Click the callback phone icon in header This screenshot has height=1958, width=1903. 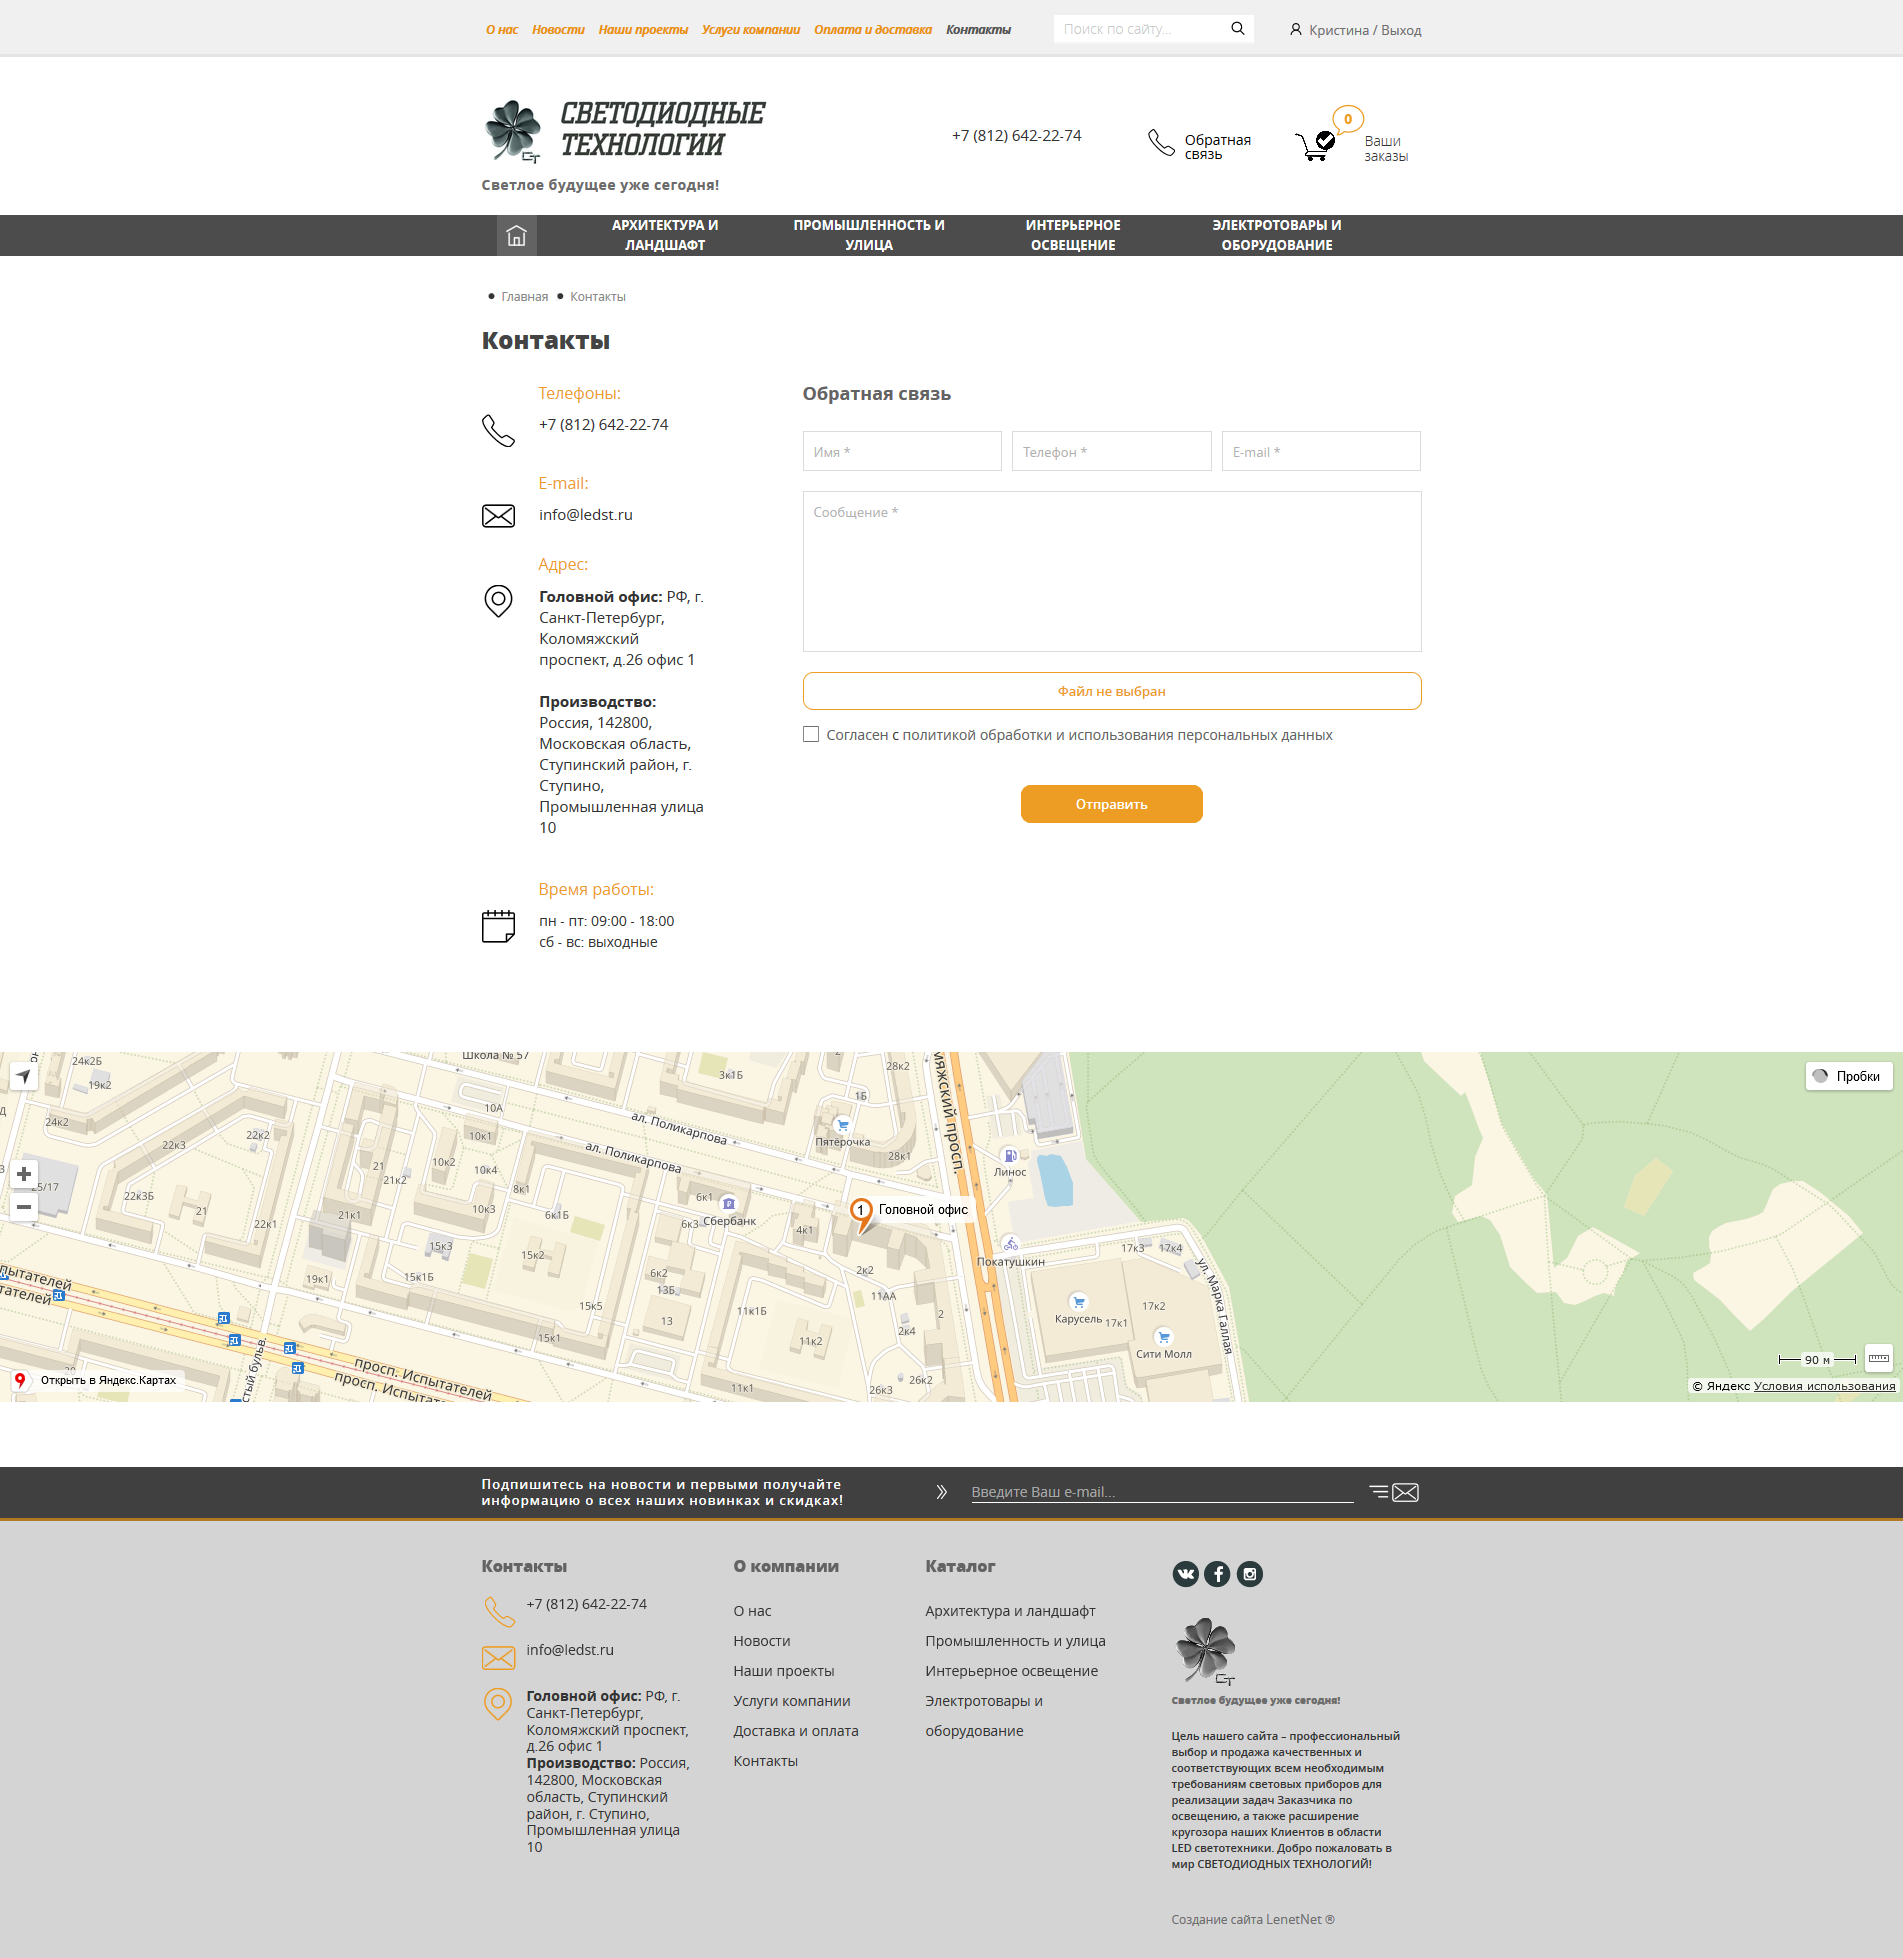click(x=1161, y=143)
